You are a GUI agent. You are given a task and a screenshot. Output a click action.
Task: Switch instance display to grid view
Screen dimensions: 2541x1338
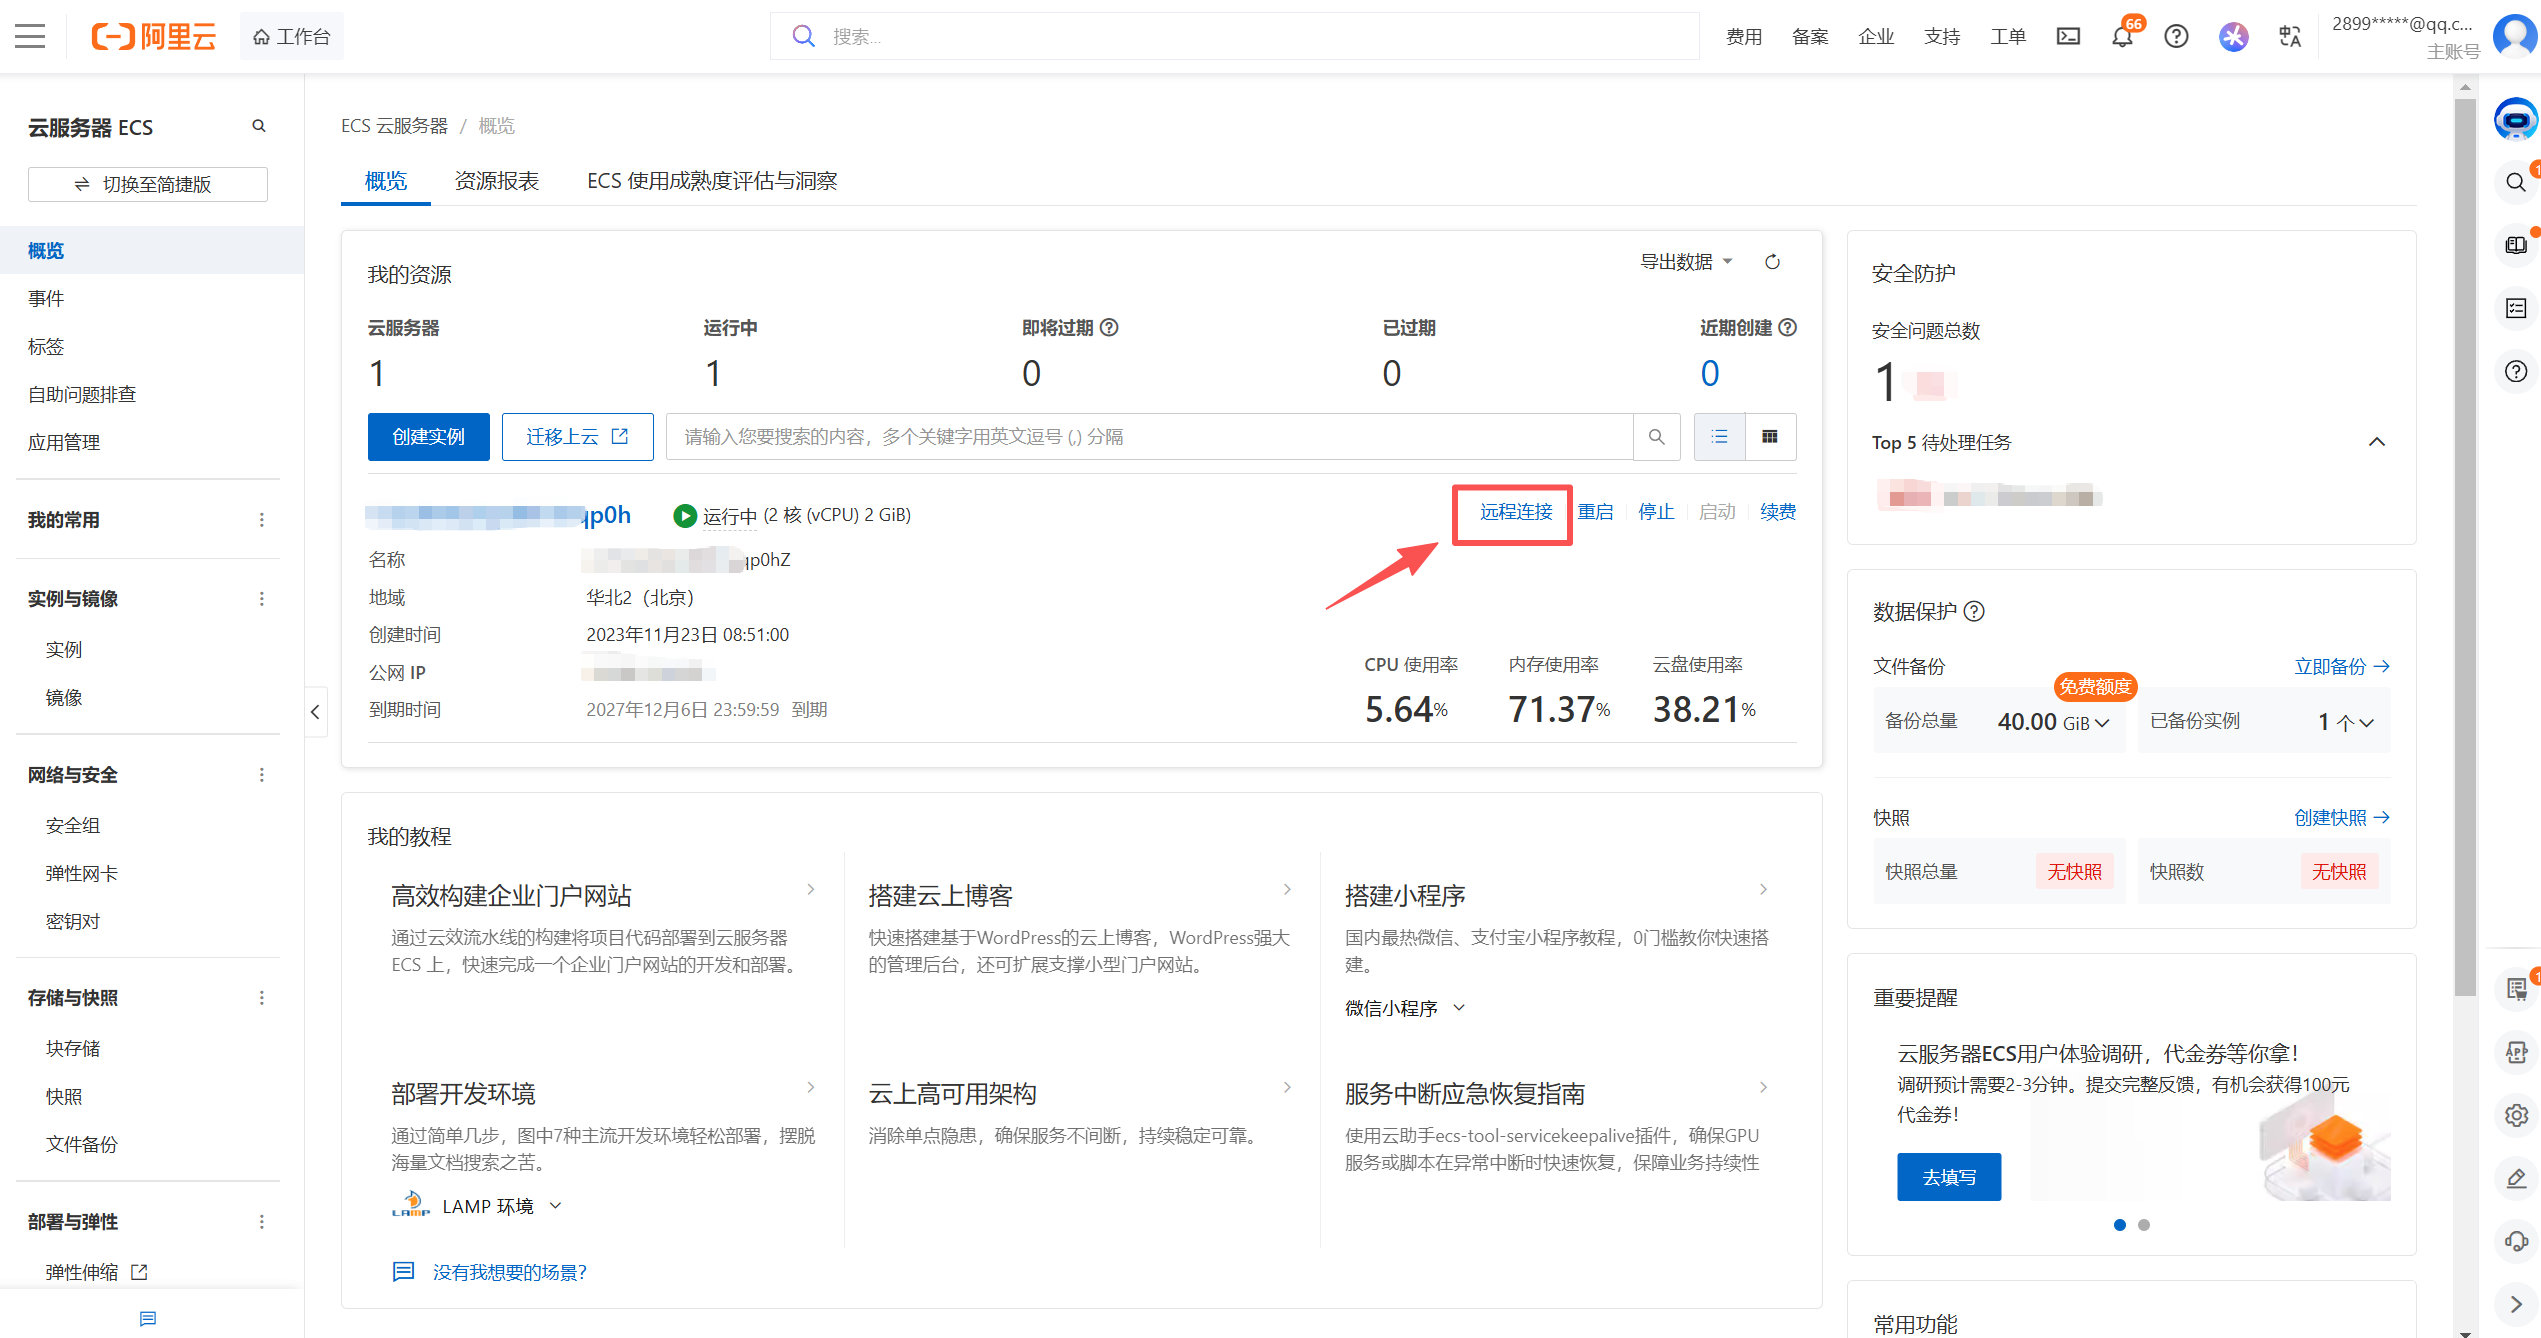[x=1770, y=437]
